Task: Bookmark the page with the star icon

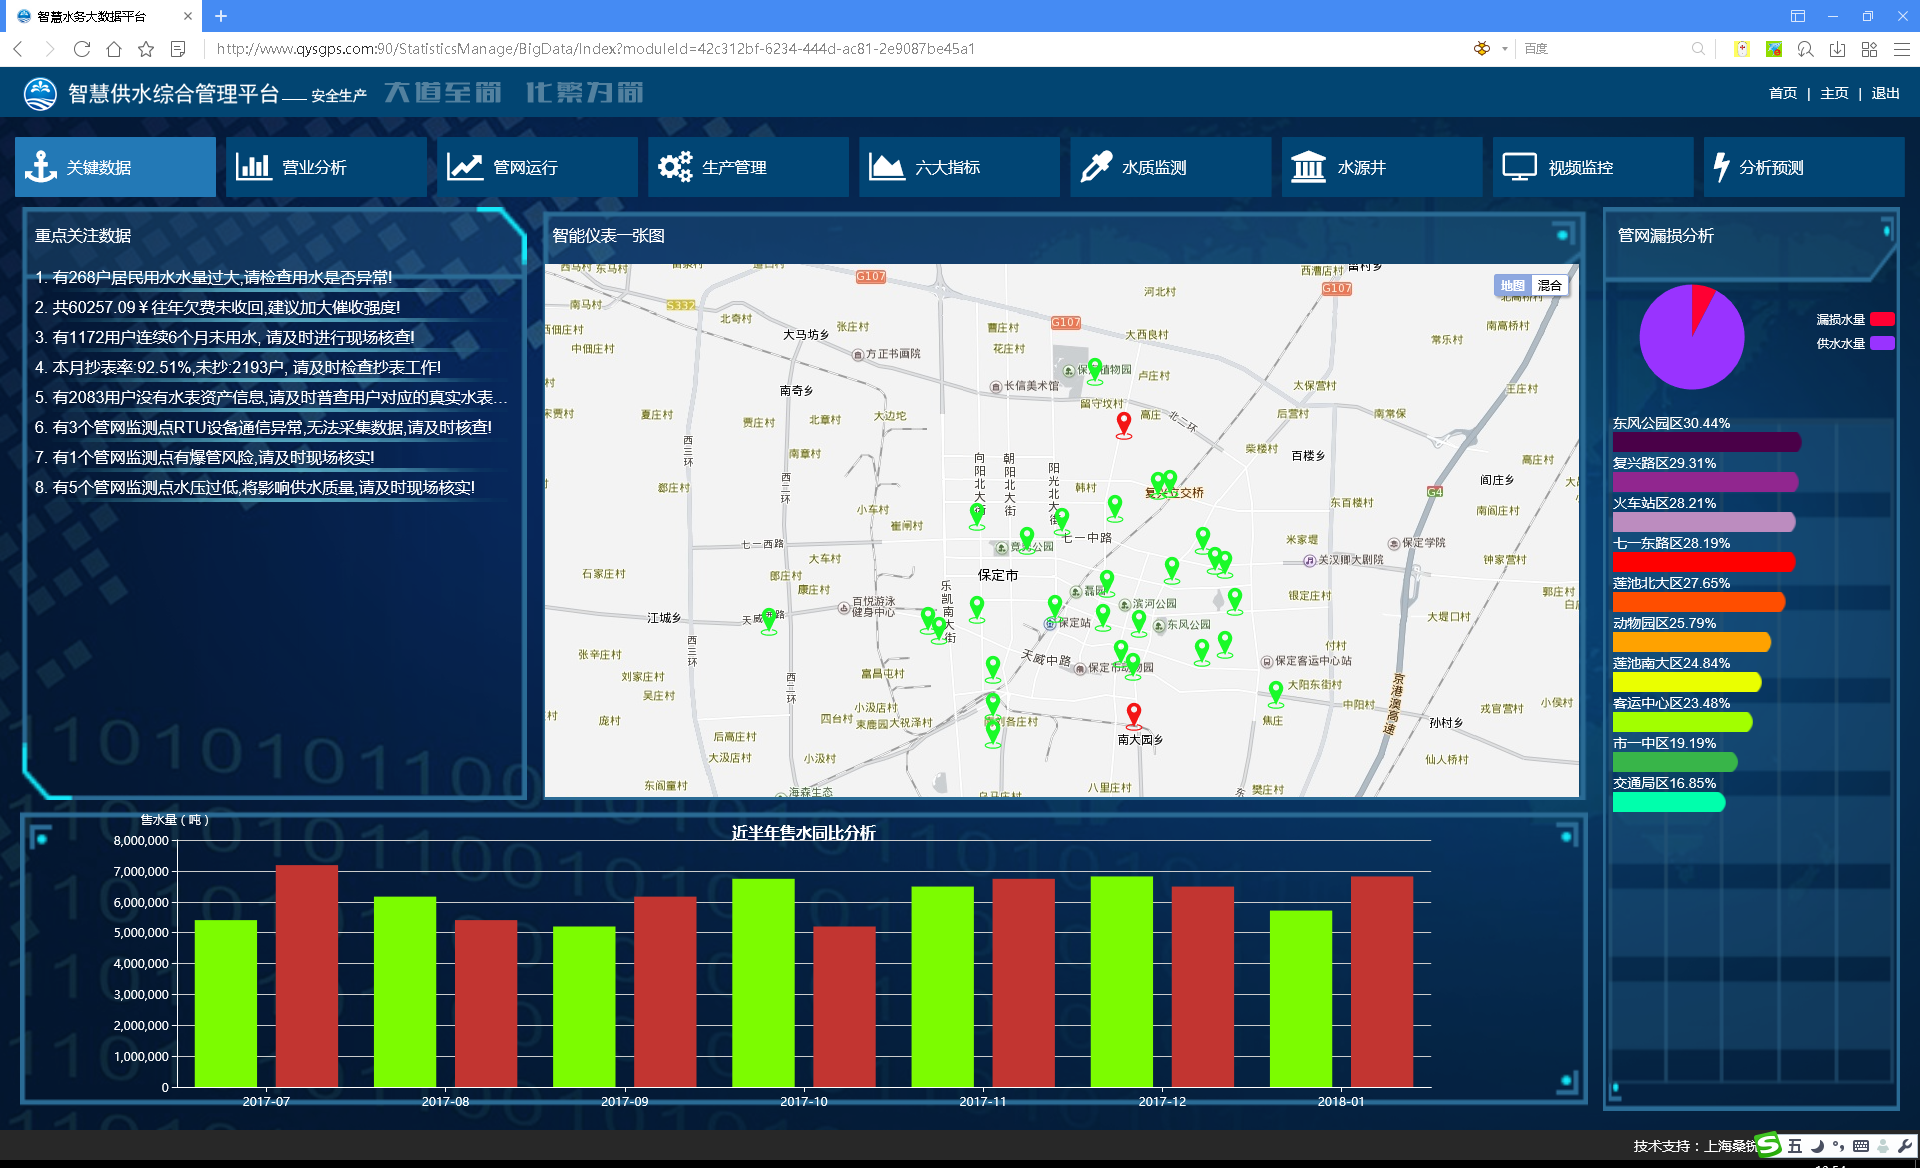Action: tap(146, 49)
